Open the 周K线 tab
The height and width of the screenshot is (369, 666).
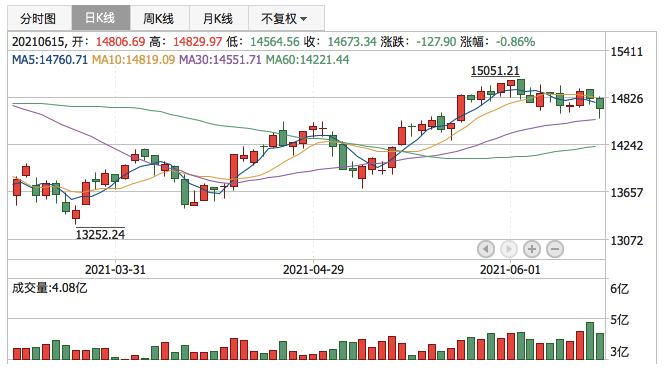[x=159, y=18]
